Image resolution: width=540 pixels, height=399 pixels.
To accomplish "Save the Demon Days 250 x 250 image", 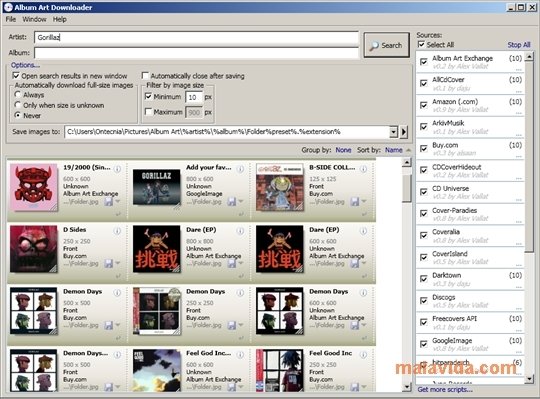I will point(232,325).
